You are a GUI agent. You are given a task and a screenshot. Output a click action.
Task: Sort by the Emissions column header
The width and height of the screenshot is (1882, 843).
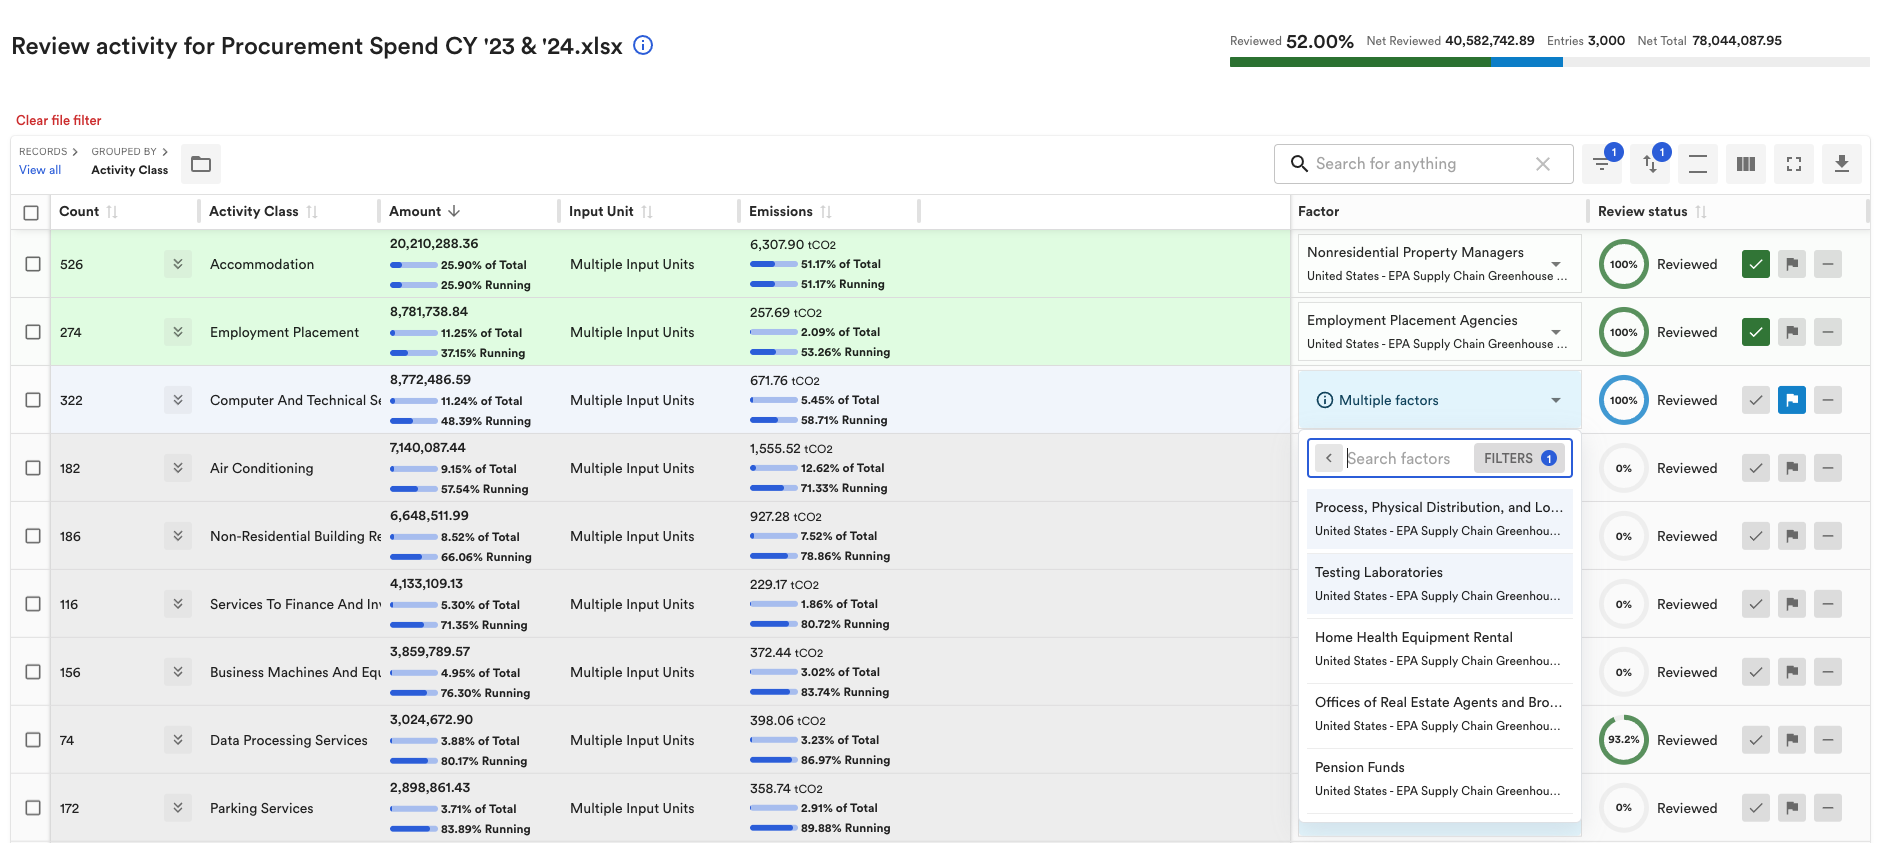790,211
